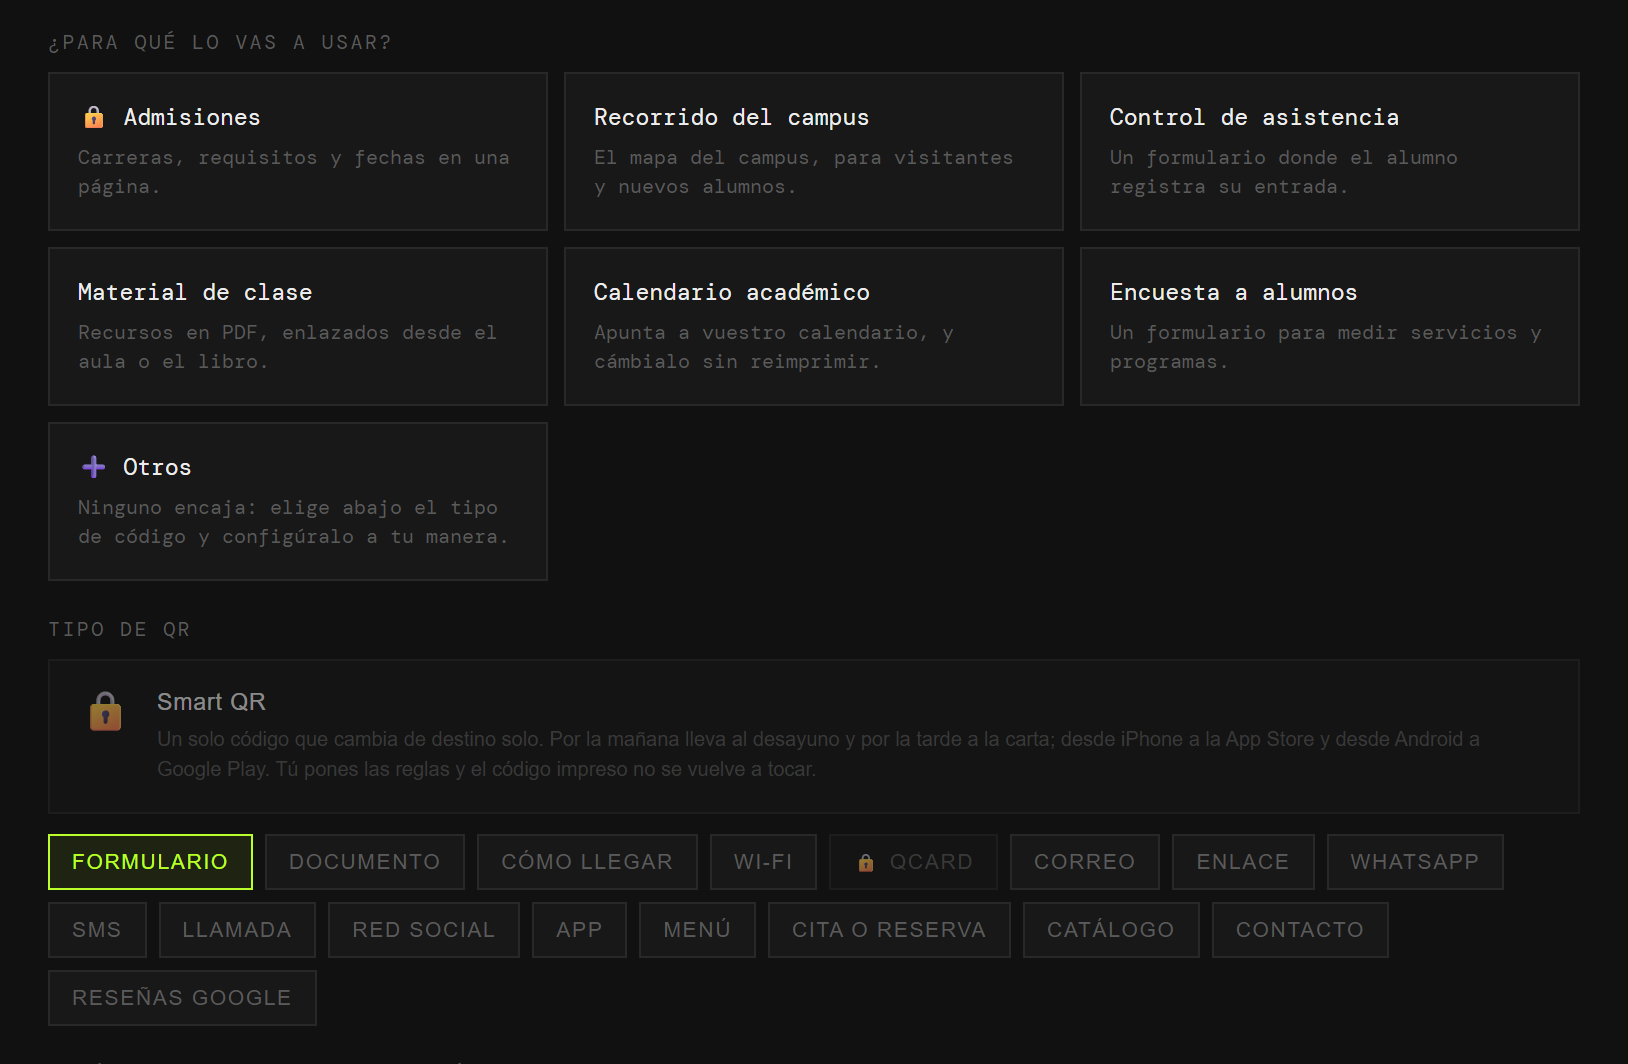
Task: Select the APP QR type
Action: (579, 930)
